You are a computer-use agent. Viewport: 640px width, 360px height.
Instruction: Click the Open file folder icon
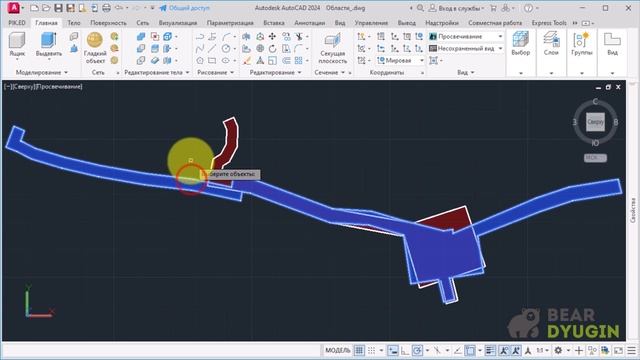(x=46, y=8)
